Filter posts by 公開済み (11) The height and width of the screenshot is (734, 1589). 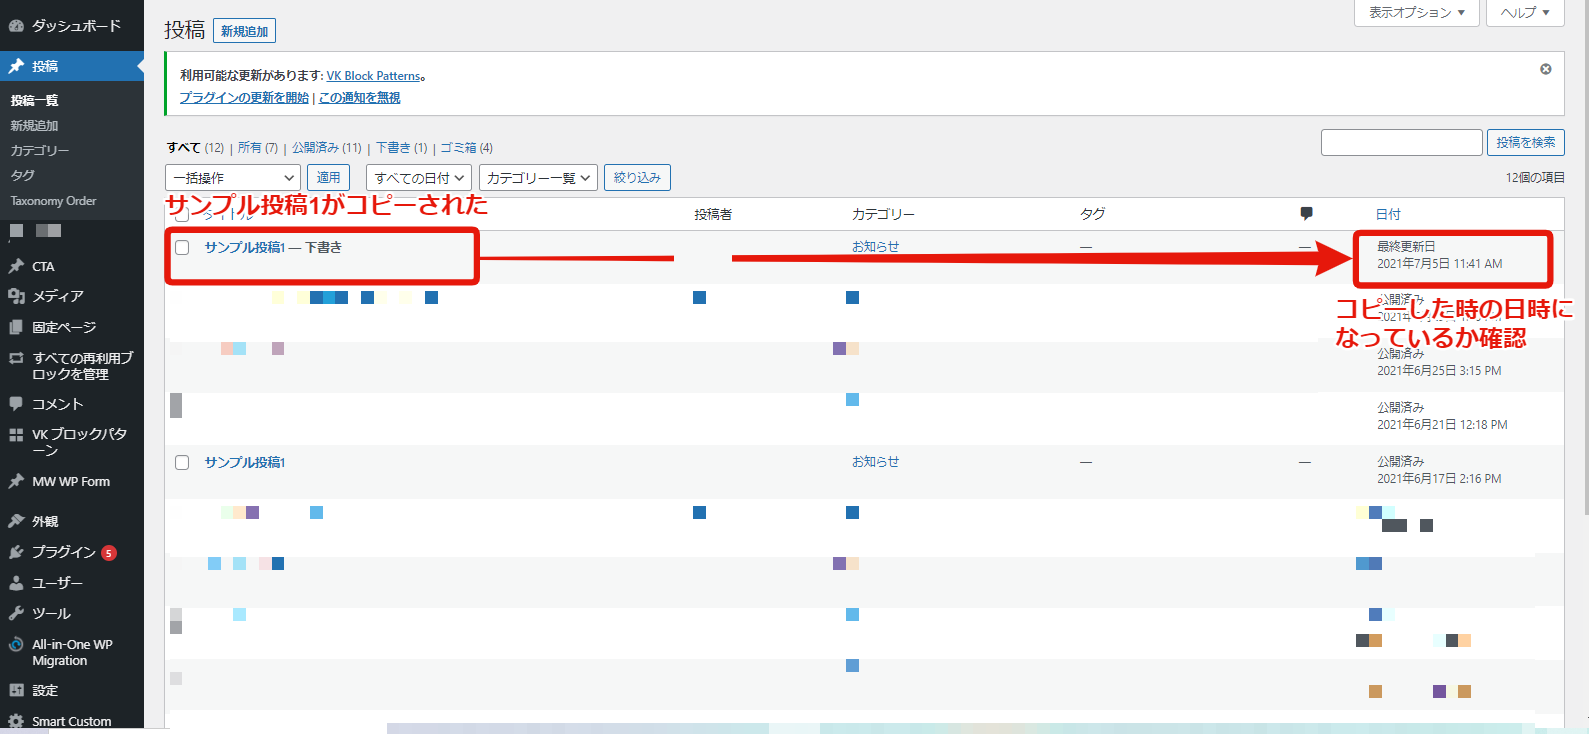[x=327, y=147]
